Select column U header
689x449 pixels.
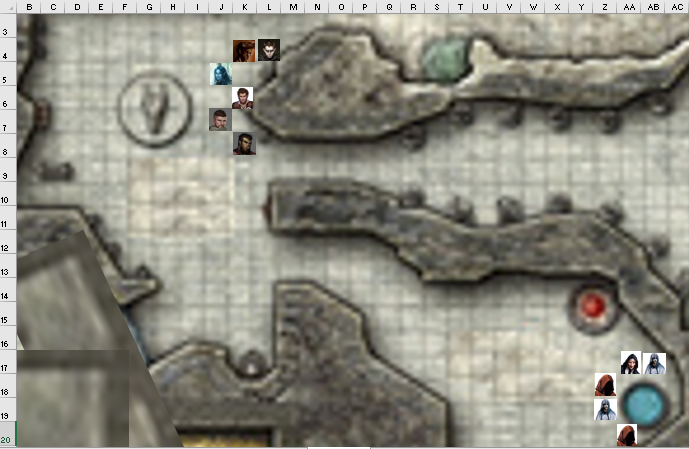pos(485,7)
